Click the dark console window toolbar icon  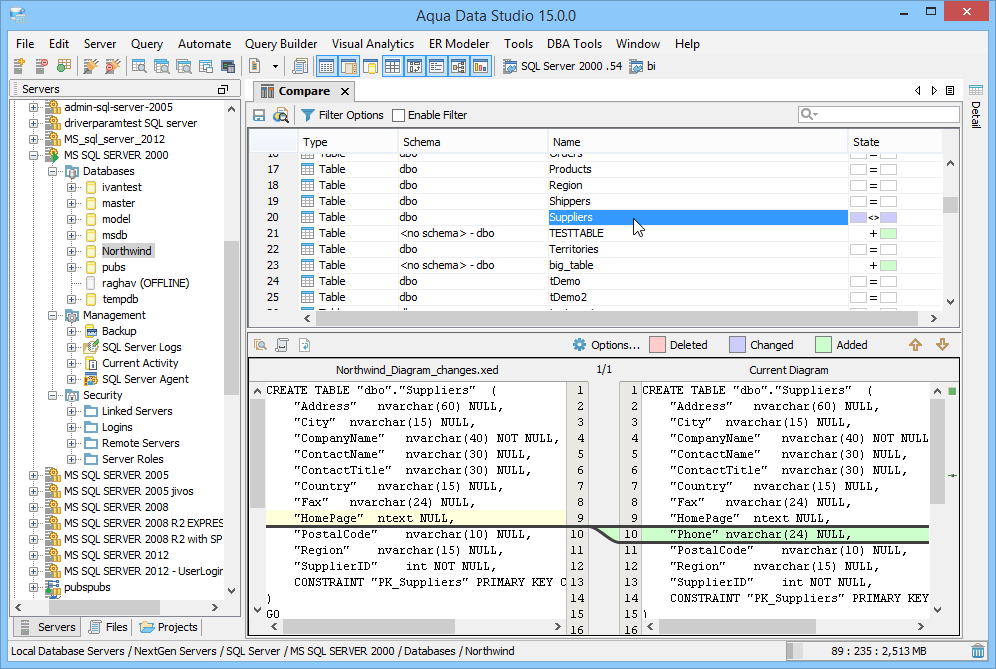[x=227, y=66]
